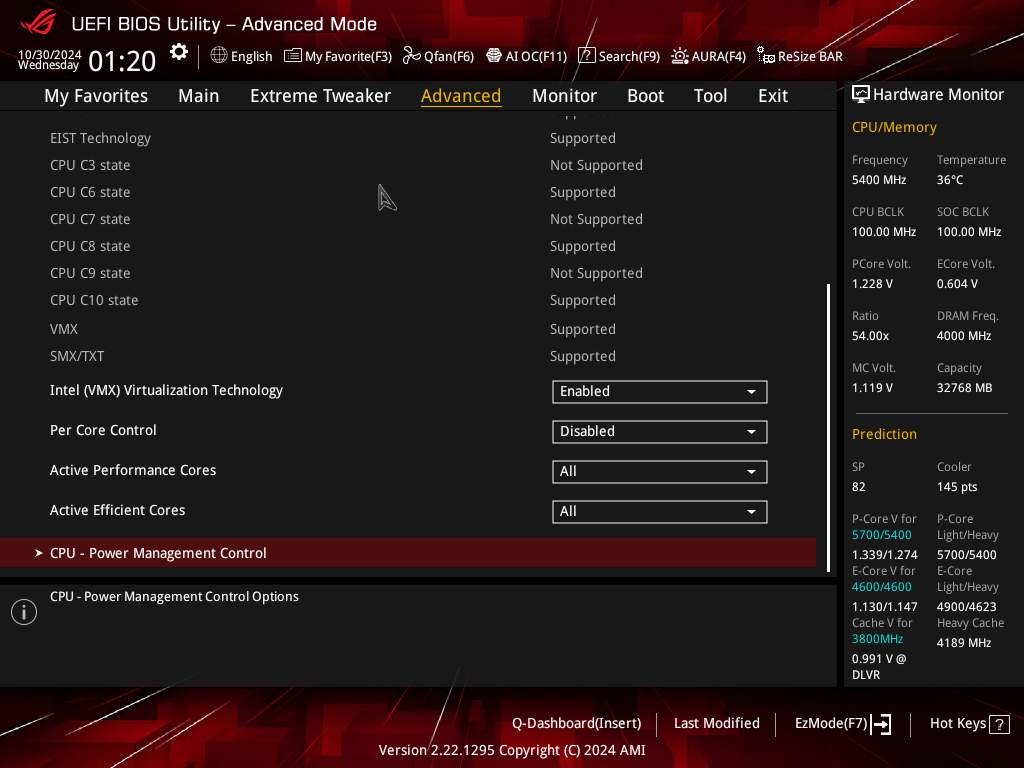
Task: Open Intel VMX Virtualization Technology dropdown
Action: click(660, 392)
